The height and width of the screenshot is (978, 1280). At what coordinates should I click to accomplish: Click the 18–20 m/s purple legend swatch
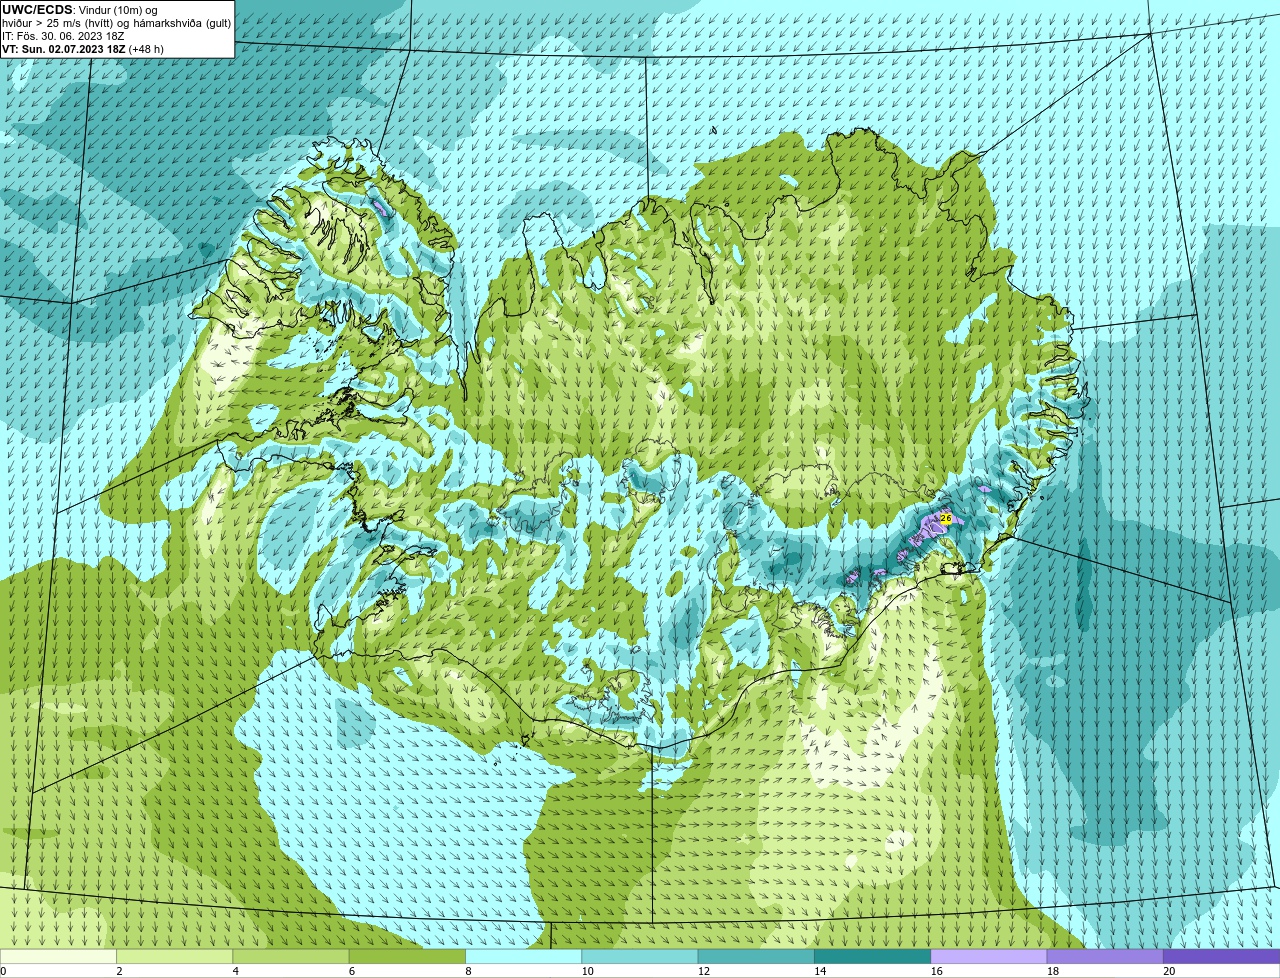[1105, 956]
